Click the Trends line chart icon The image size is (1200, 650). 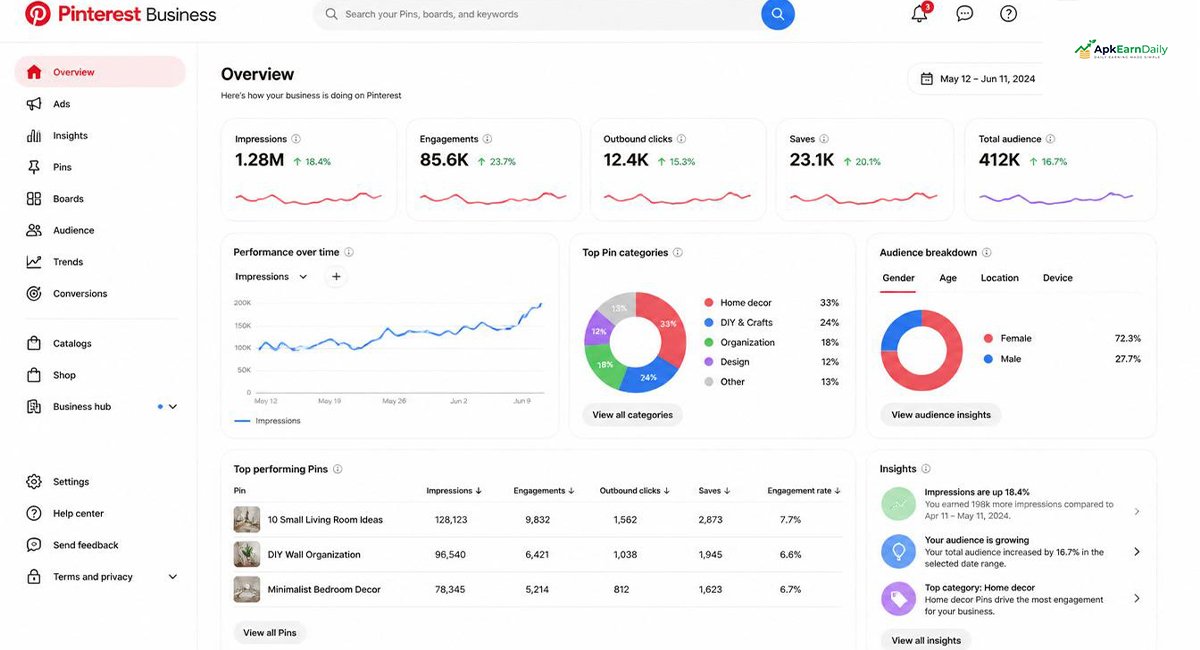[x=34, y=262]
